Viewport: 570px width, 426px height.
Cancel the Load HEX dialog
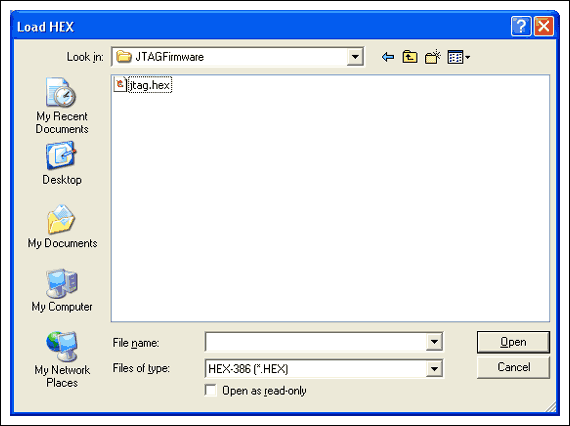[513, 367]
